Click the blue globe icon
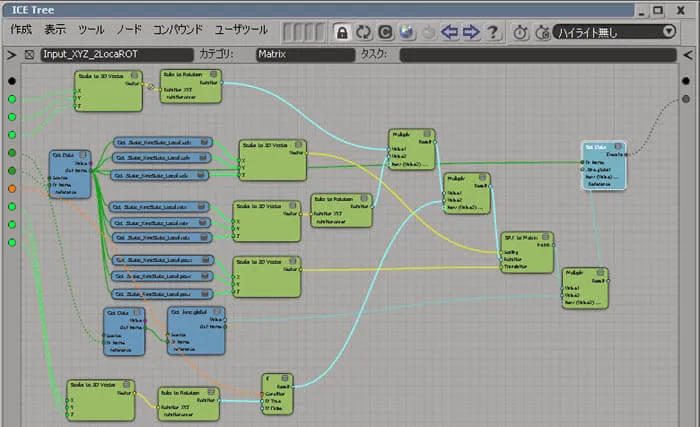Viewport: 700px width, 427px height. pos(407,32)
